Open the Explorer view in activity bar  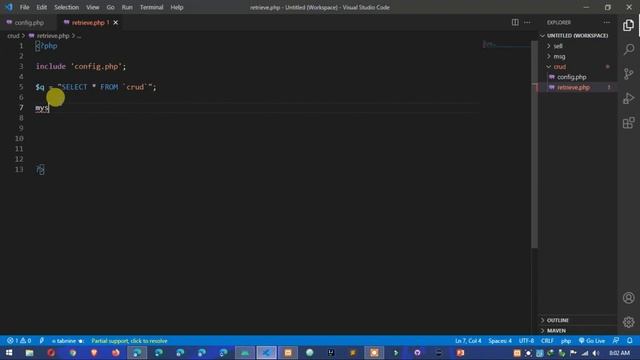[x=629, y=25]
